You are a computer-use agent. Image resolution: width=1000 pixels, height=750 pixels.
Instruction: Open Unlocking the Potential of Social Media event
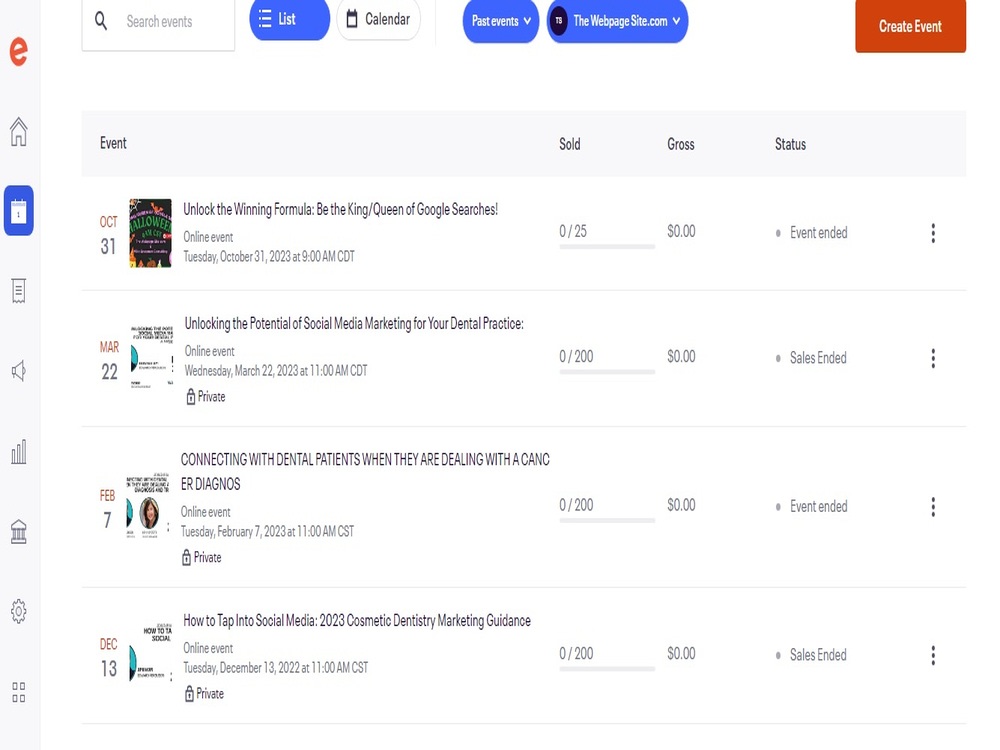point(354,323)
